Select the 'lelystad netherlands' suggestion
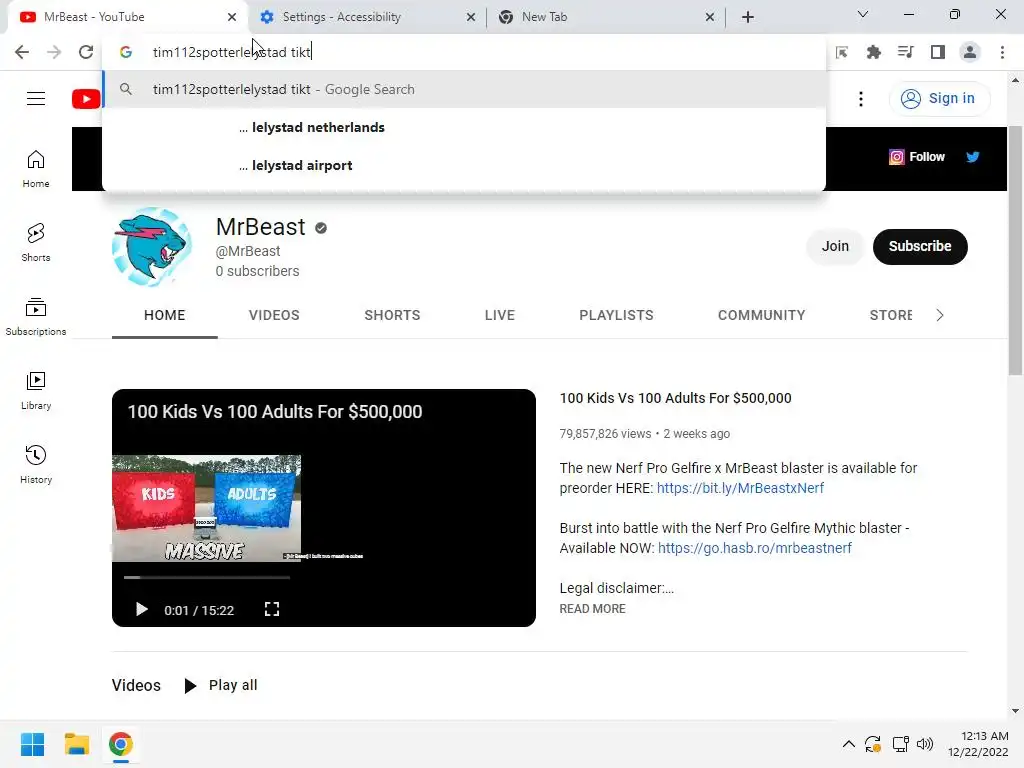1024x768 pixels. [x=464, y=127]
